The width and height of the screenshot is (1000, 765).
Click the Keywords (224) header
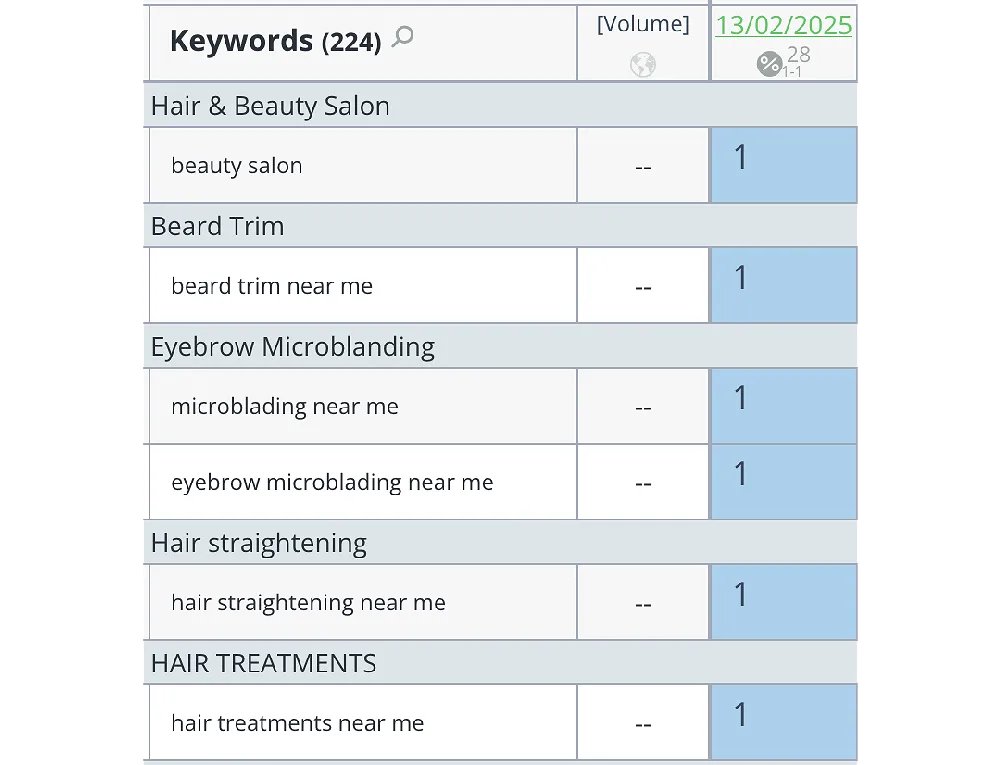tap(275, 41)
